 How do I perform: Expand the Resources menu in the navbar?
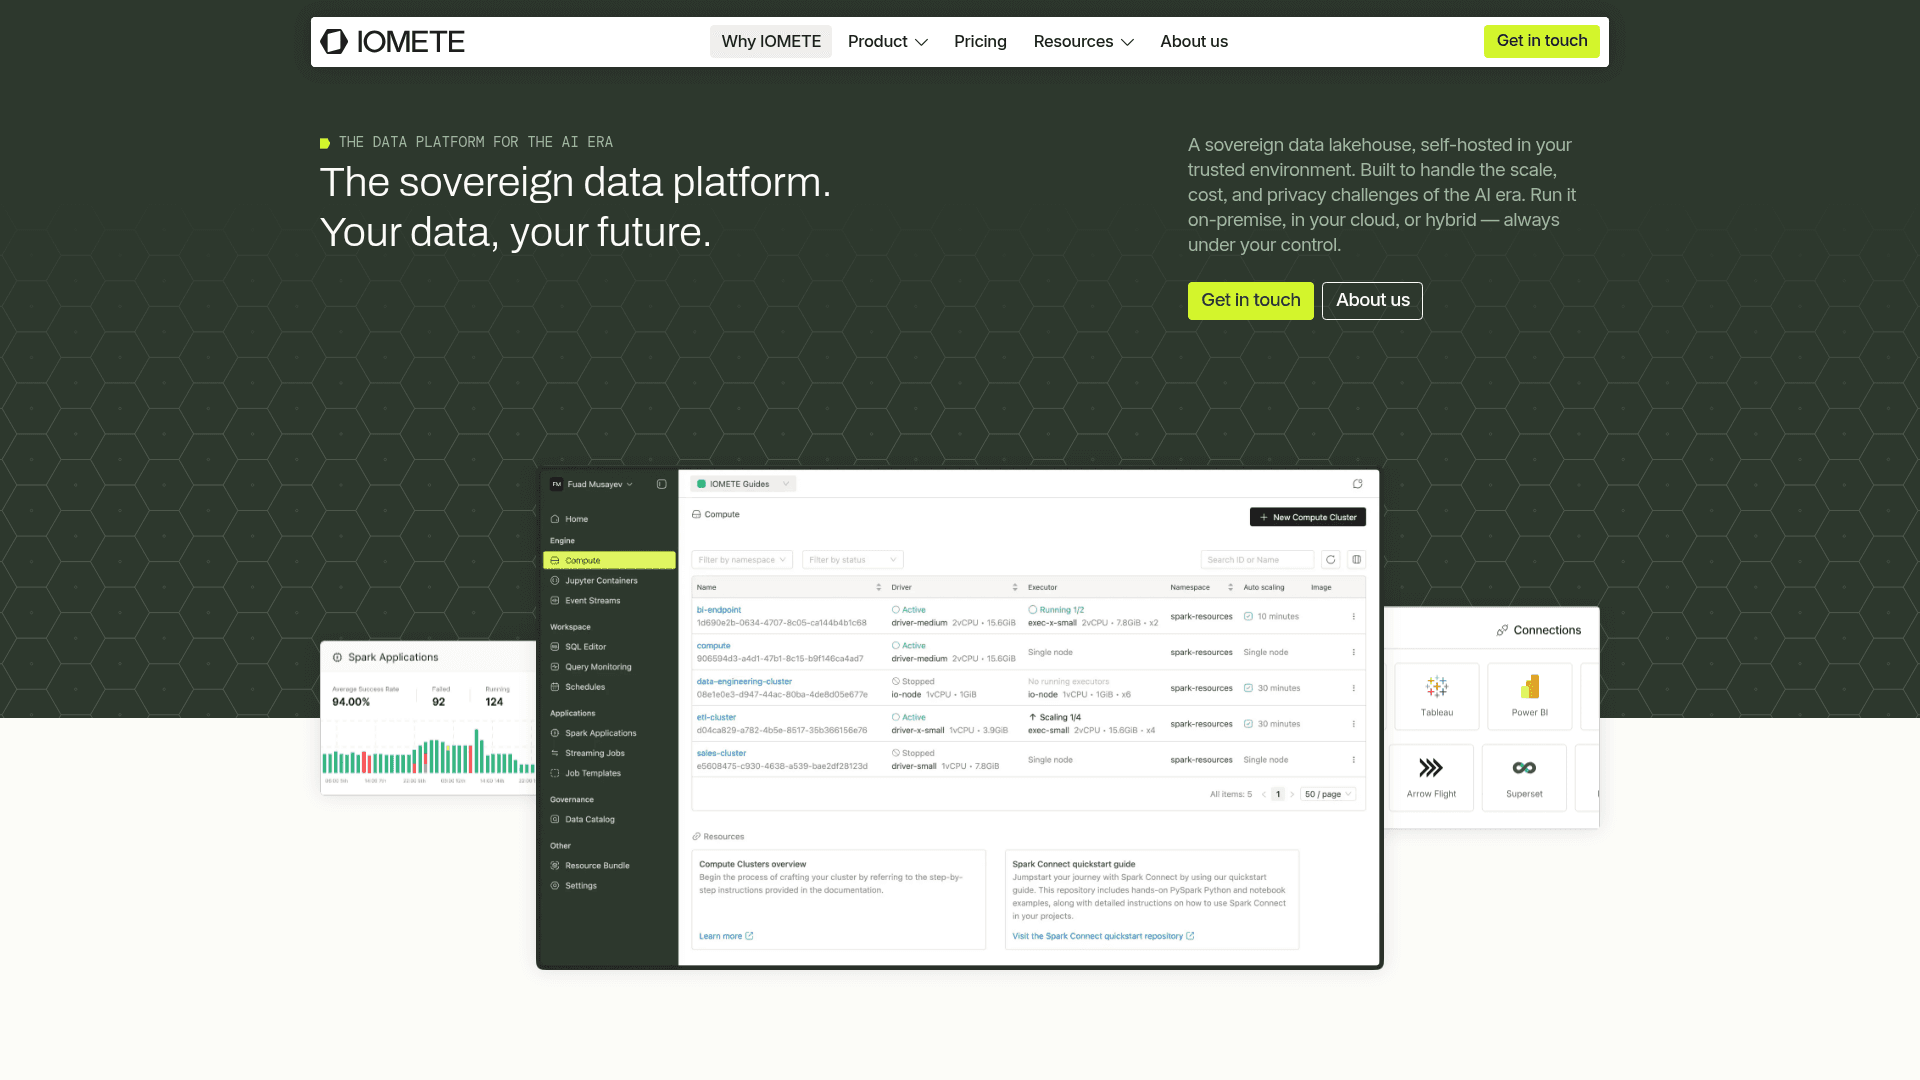pyautogui.click(x=1083, y=41)
